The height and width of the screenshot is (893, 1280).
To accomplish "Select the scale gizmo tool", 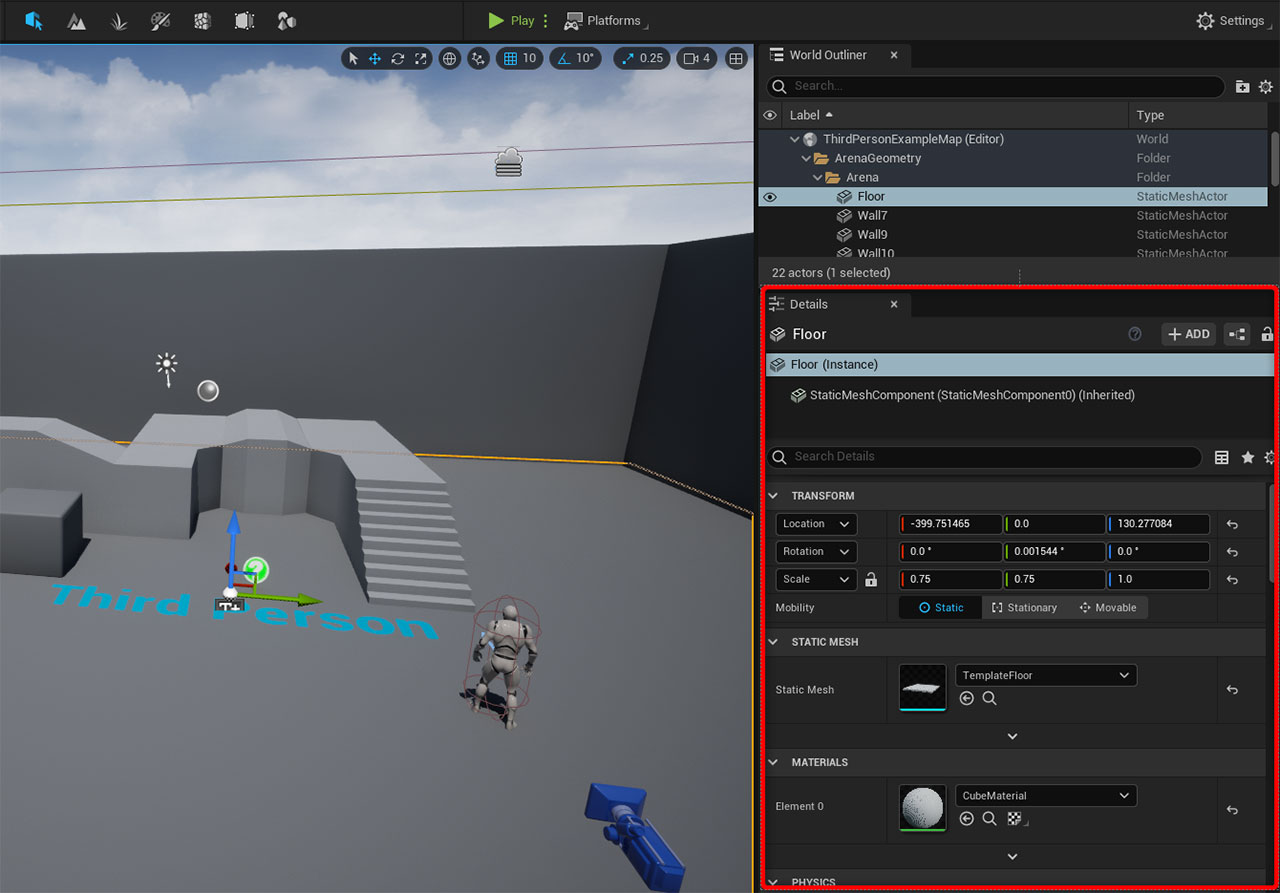I will 421,58.
